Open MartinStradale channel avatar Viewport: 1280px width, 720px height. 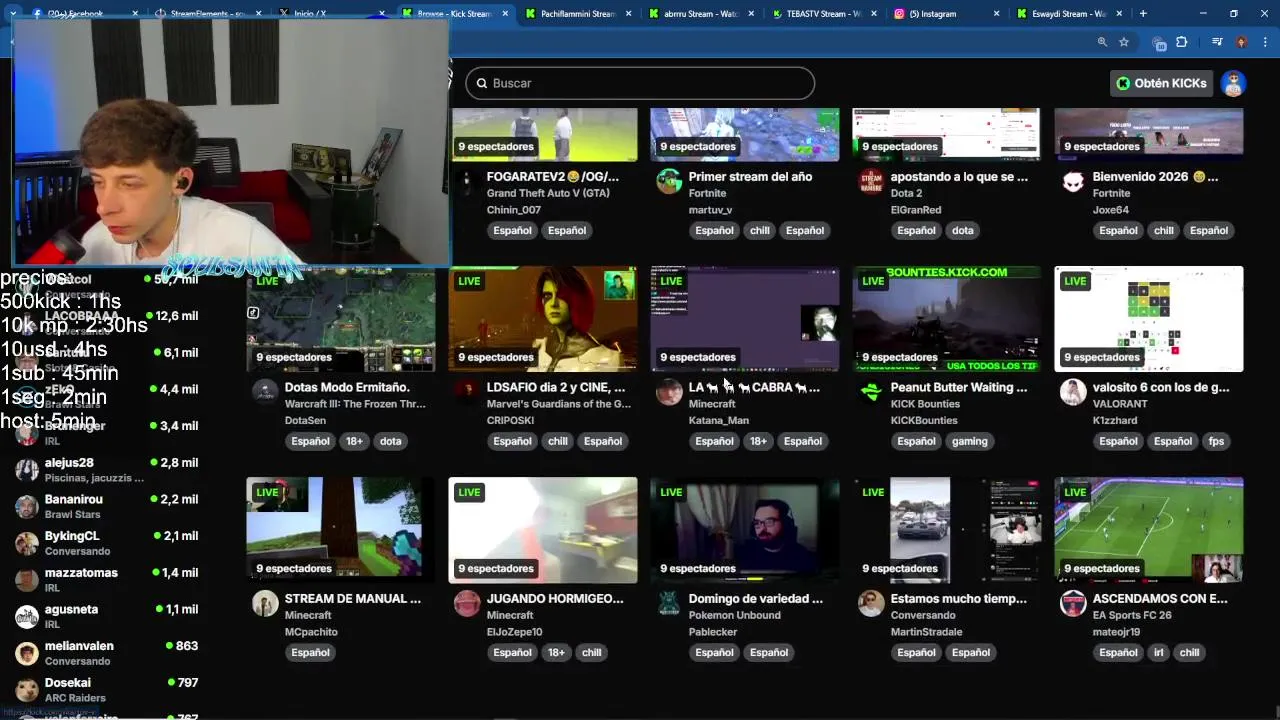[871, 603]
